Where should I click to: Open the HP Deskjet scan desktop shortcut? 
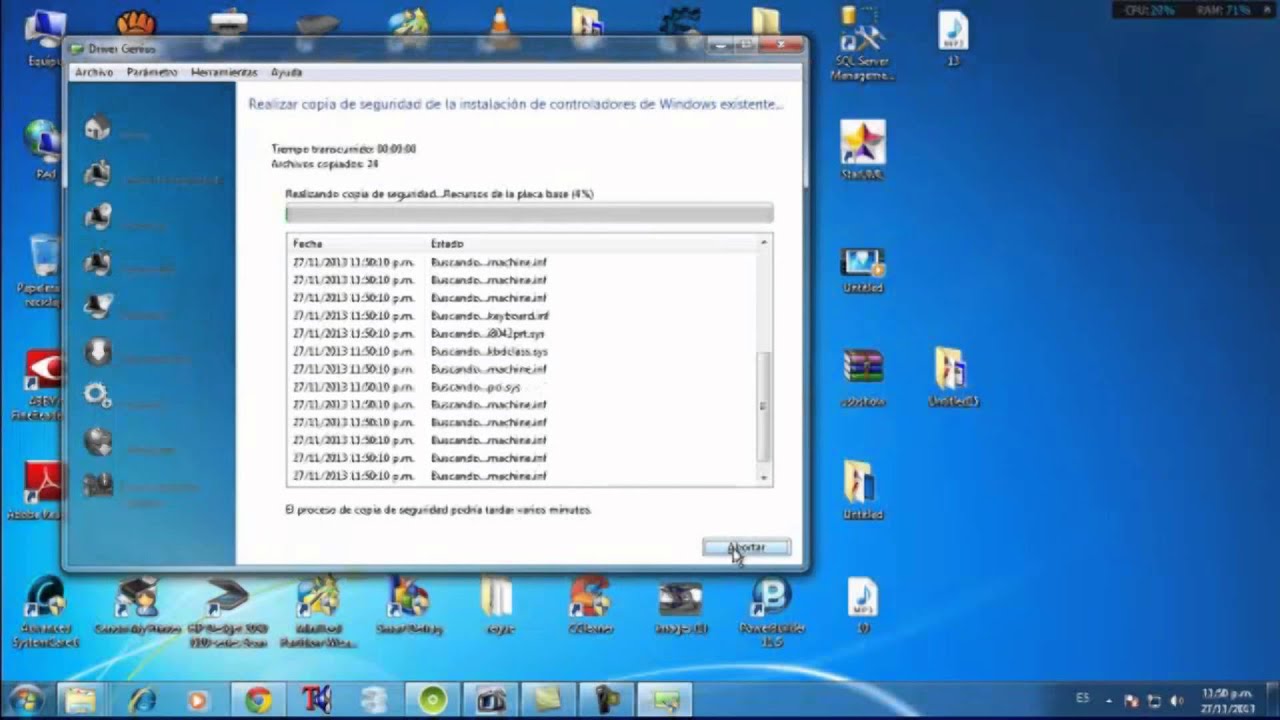228,610
